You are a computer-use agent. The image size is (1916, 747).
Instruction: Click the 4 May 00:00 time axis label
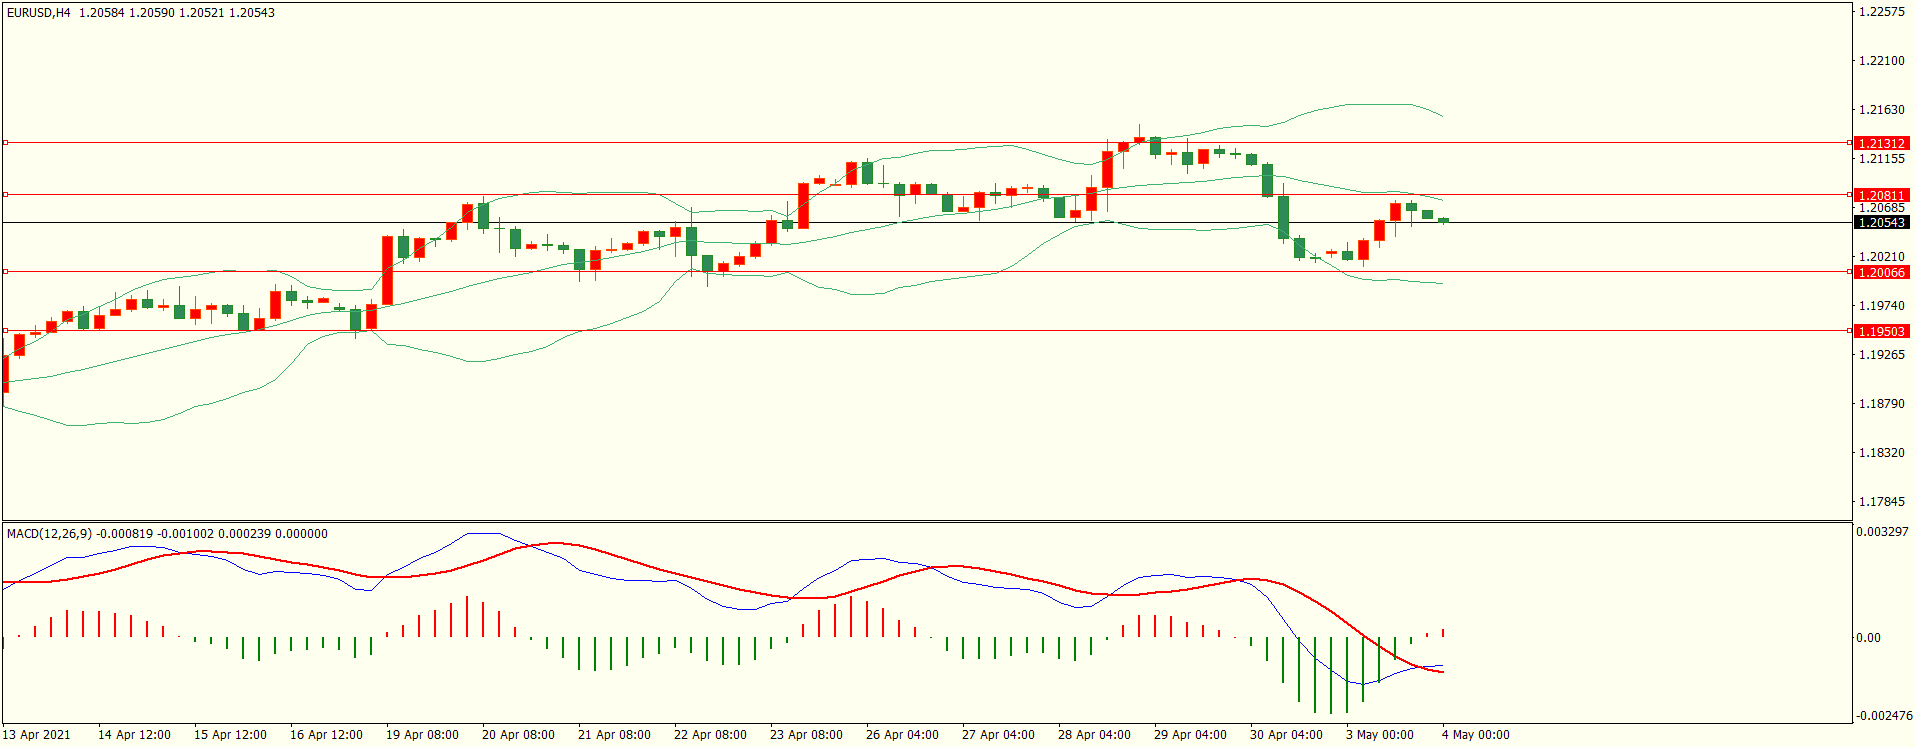(1475, 734)
